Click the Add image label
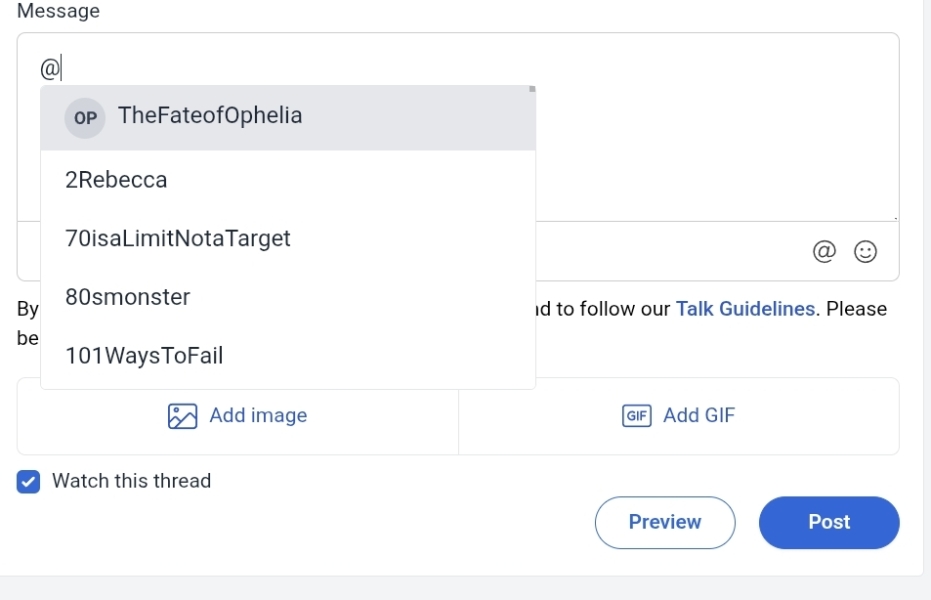 258,416
